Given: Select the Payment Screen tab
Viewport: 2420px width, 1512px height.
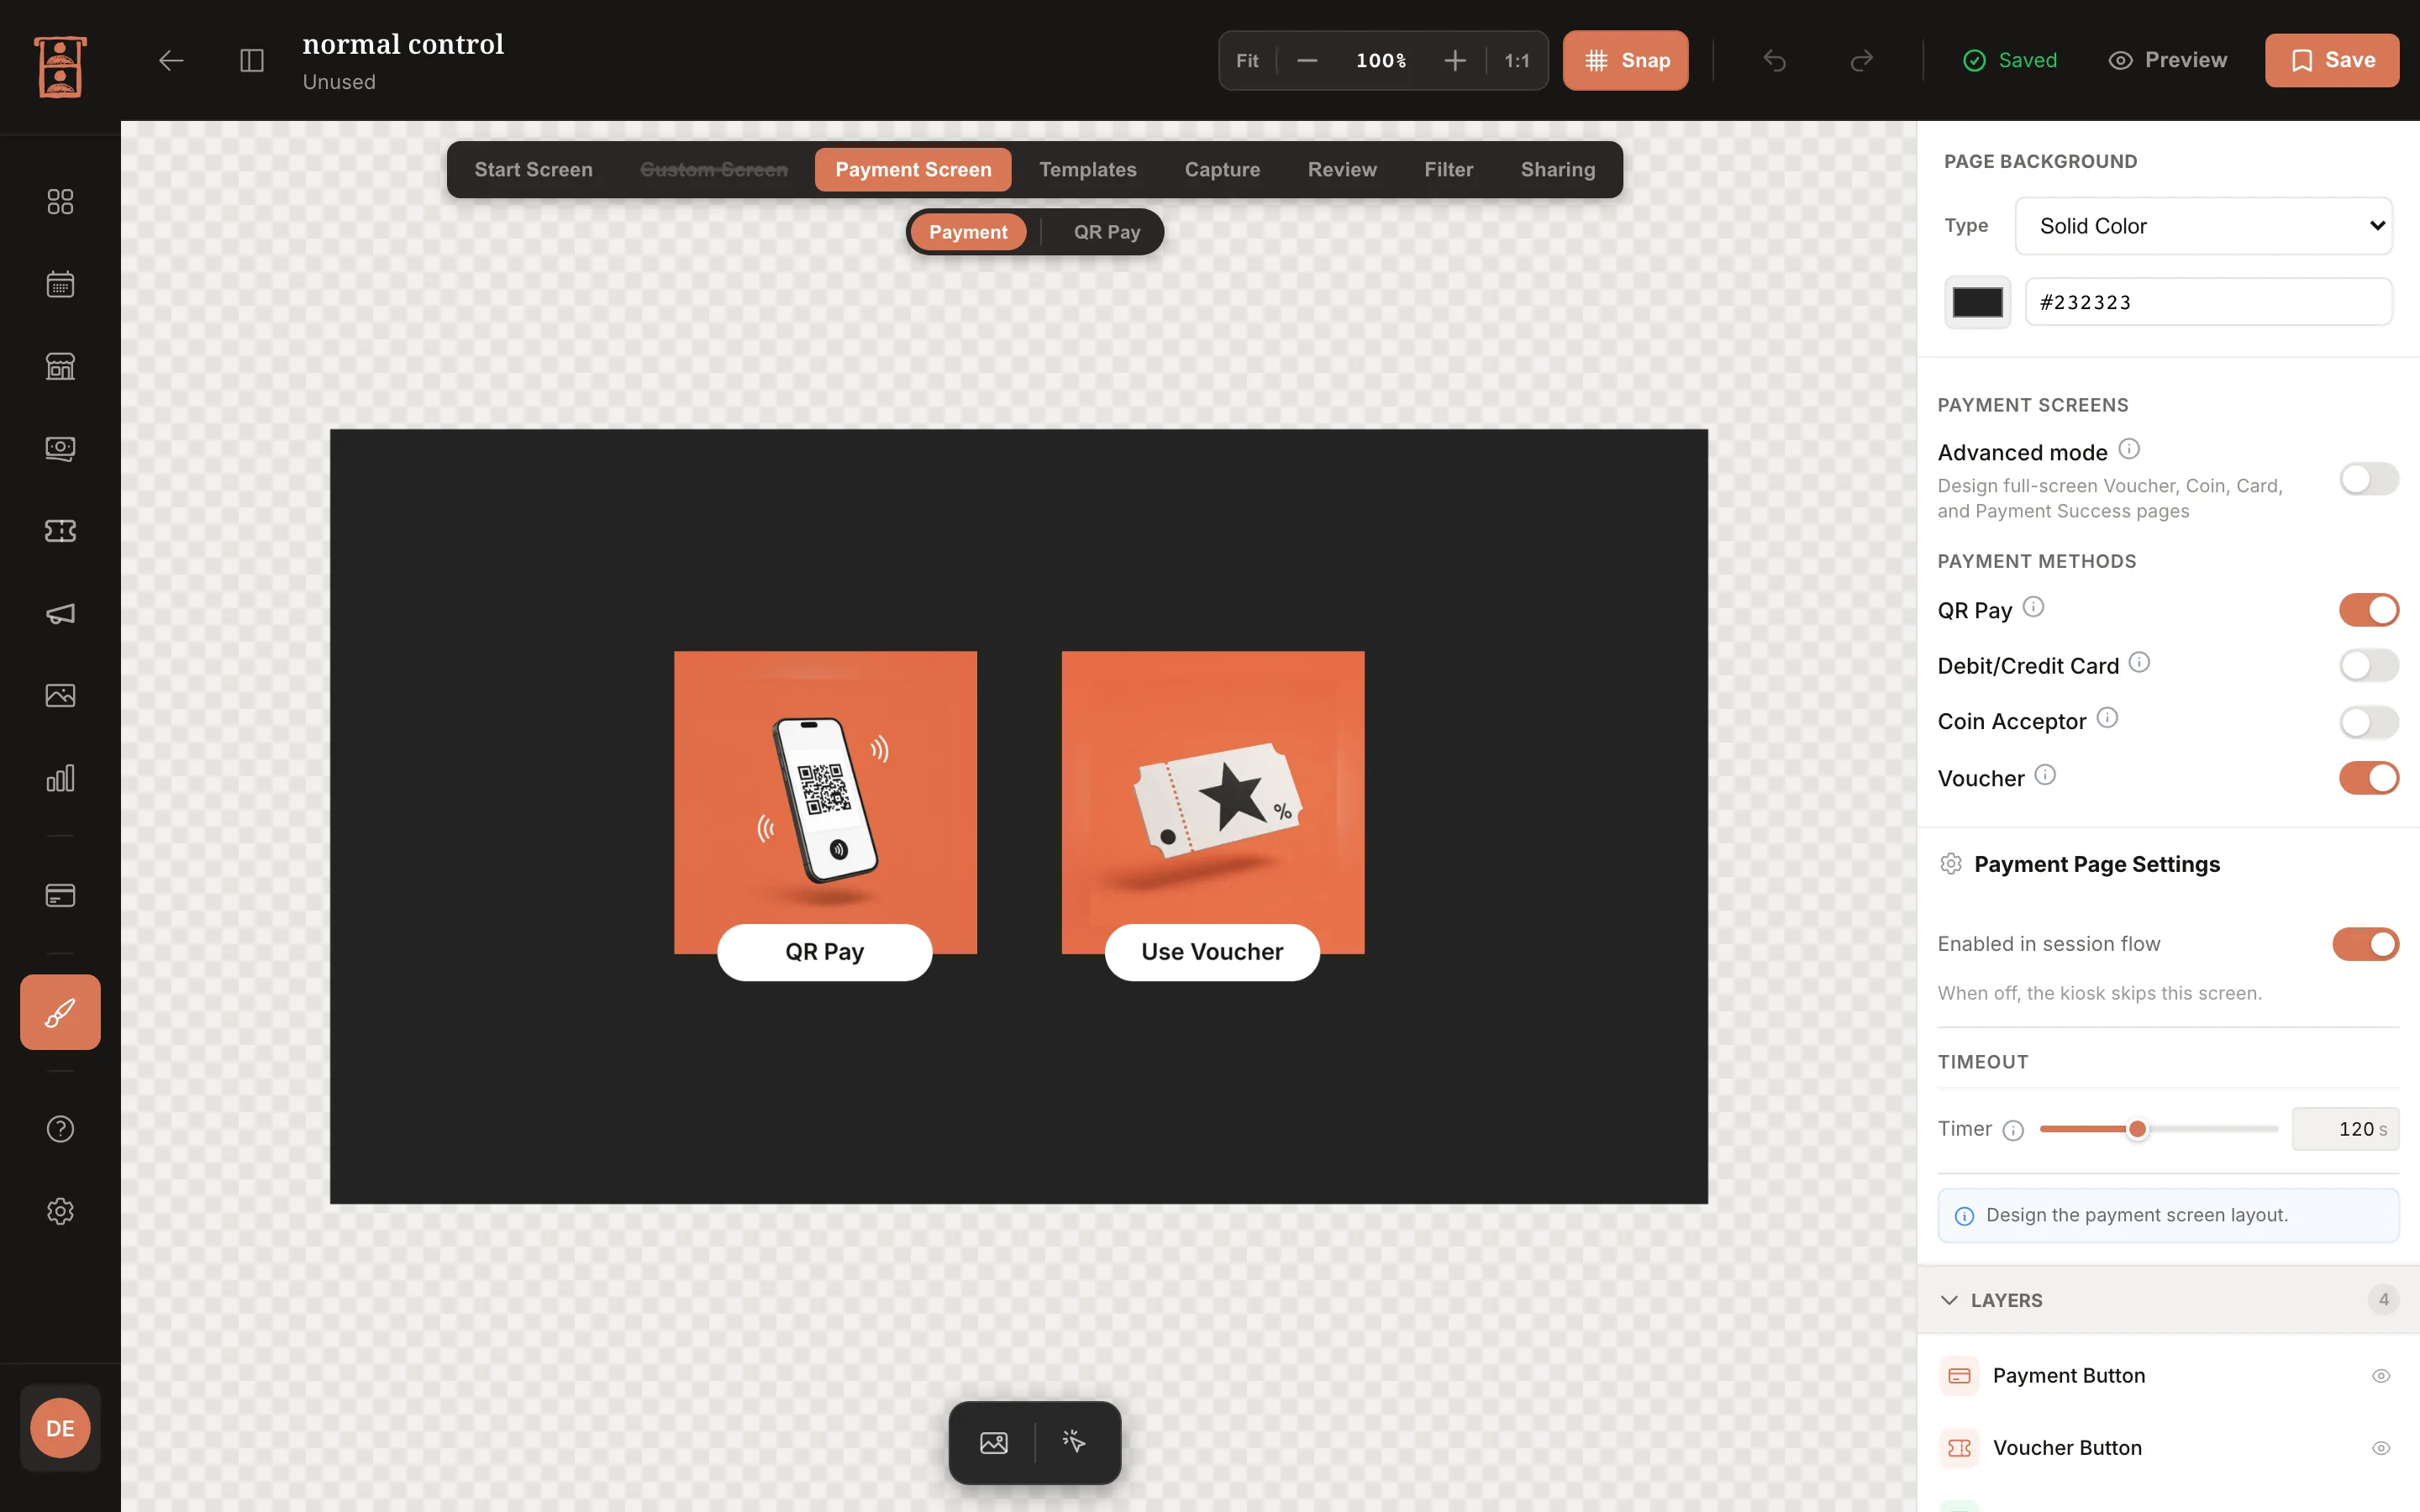Looking at the screenshot, I should pyautogui.click(x=913, y=170).
